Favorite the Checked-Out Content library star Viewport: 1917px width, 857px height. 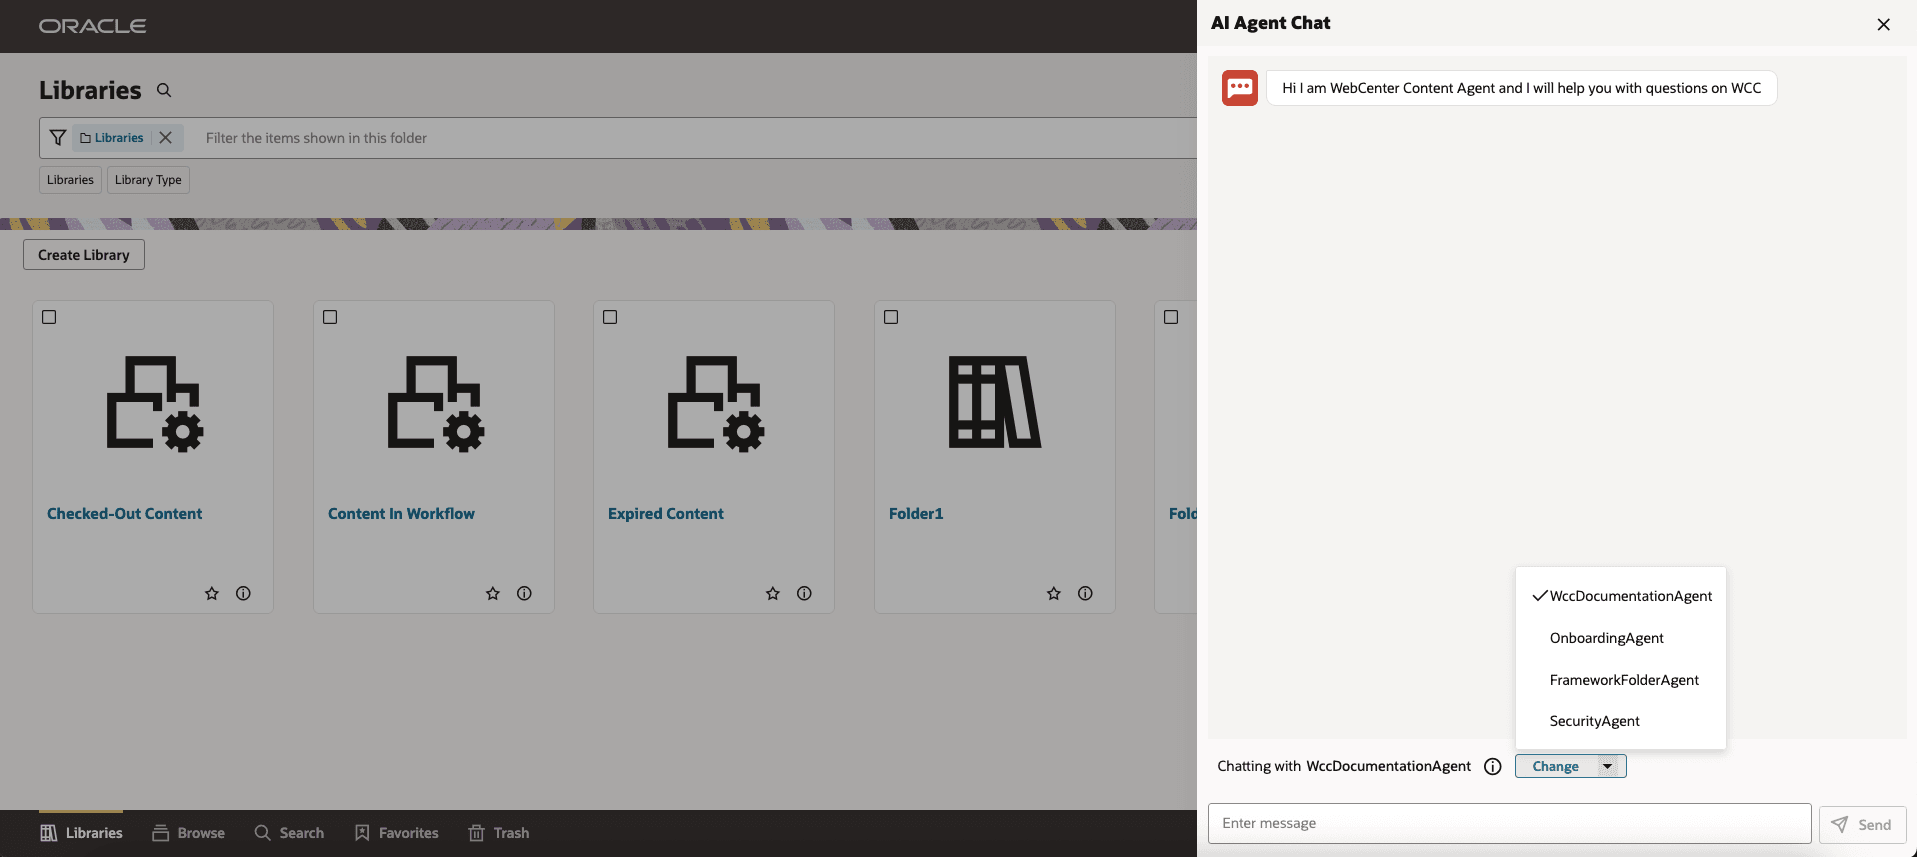(x=212, y=593)
